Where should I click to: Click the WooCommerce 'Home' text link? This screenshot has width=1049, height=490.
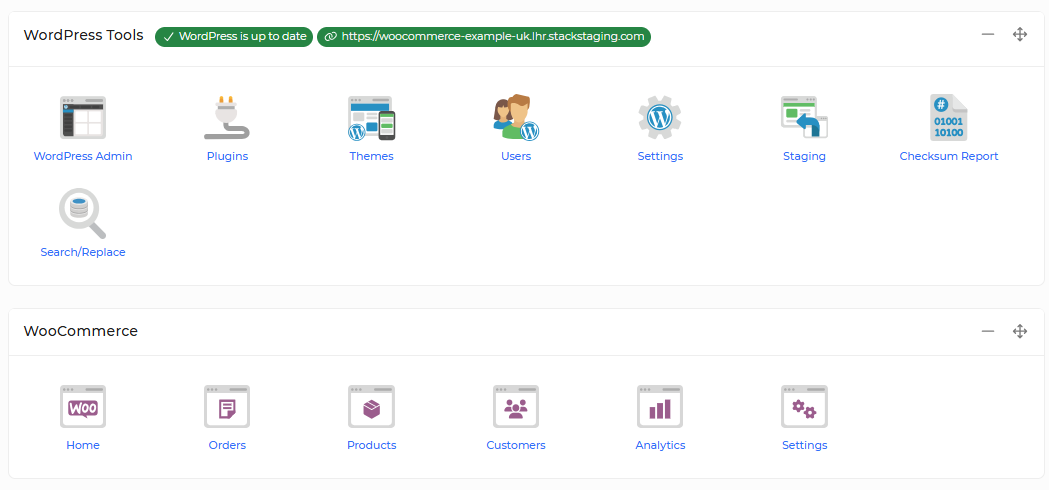tap(83, 445)
